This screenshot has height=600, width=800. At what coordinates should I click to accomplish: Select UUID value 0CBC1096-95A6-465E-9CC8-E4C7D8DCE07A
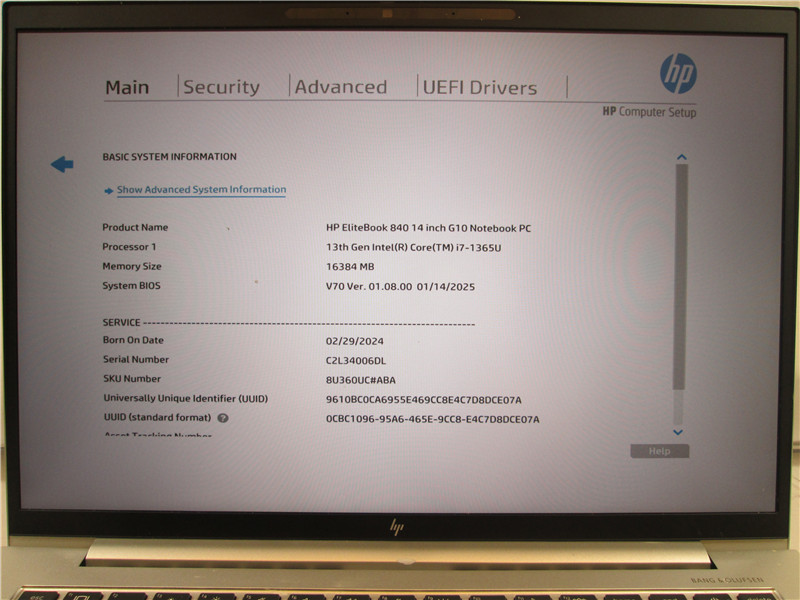pyautogui.click(x=433, y=419)
